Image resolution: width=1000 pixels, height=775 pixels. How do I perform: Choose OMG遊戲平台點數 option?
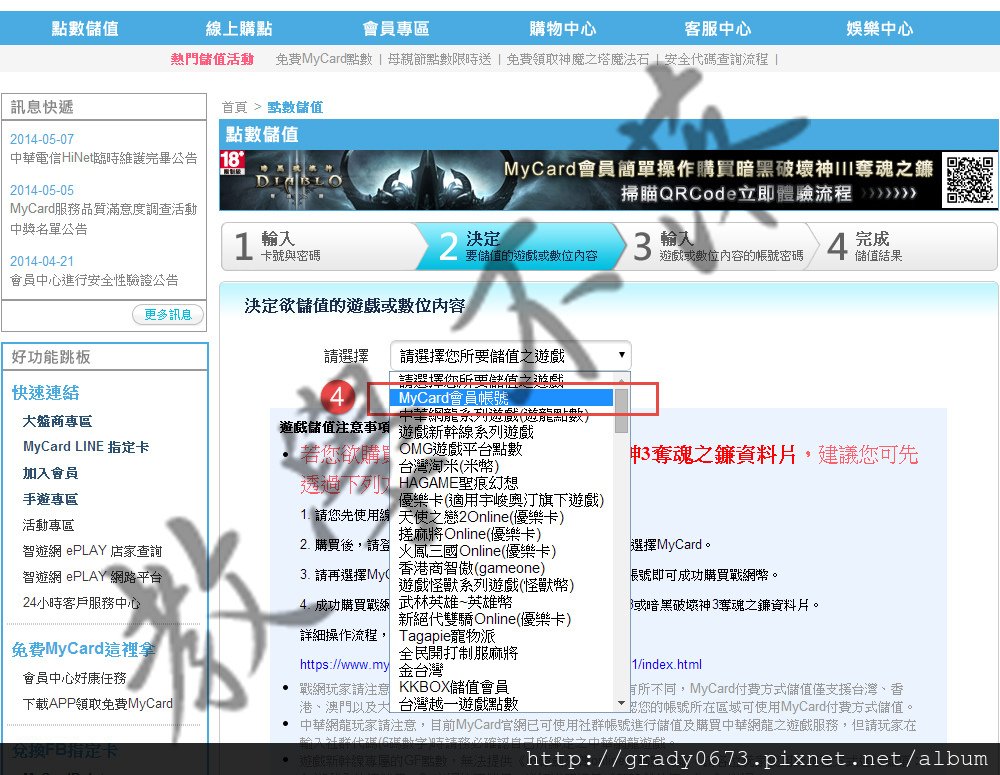click(502, 449)
